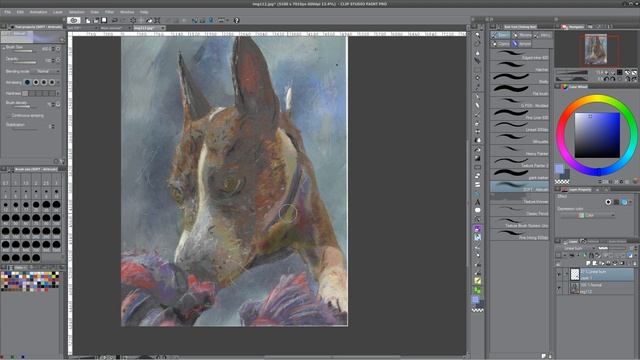Select first anti-aliasing option (none)
640x360 pixels.
[27, 82]
